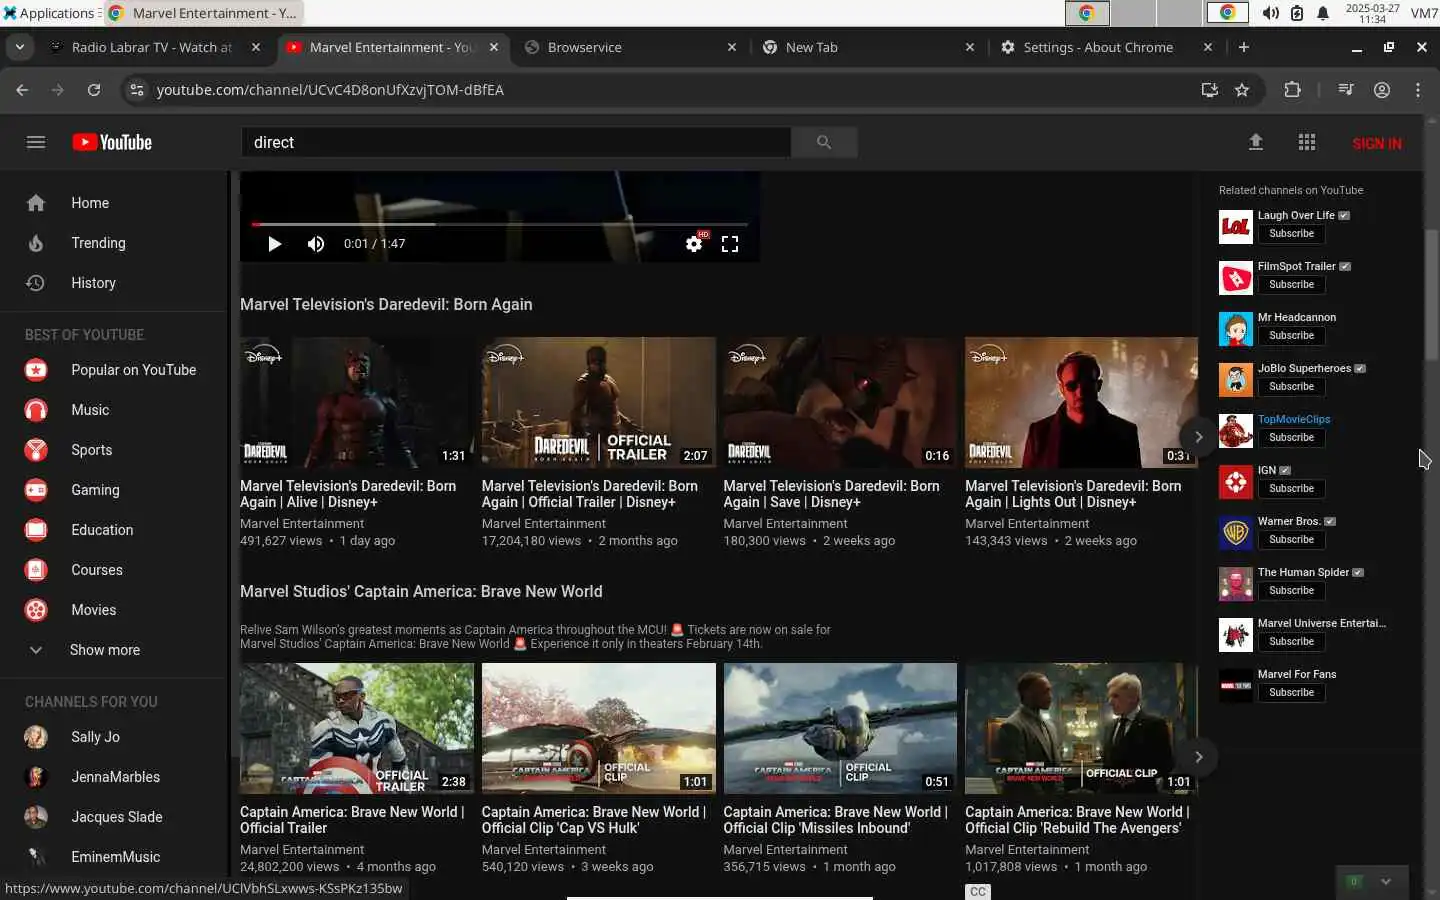The width and height of the screenshot is (1440, 900).
Task: Open Daredevil Official Trailer thumbnail
Action: tap(598, 402)
